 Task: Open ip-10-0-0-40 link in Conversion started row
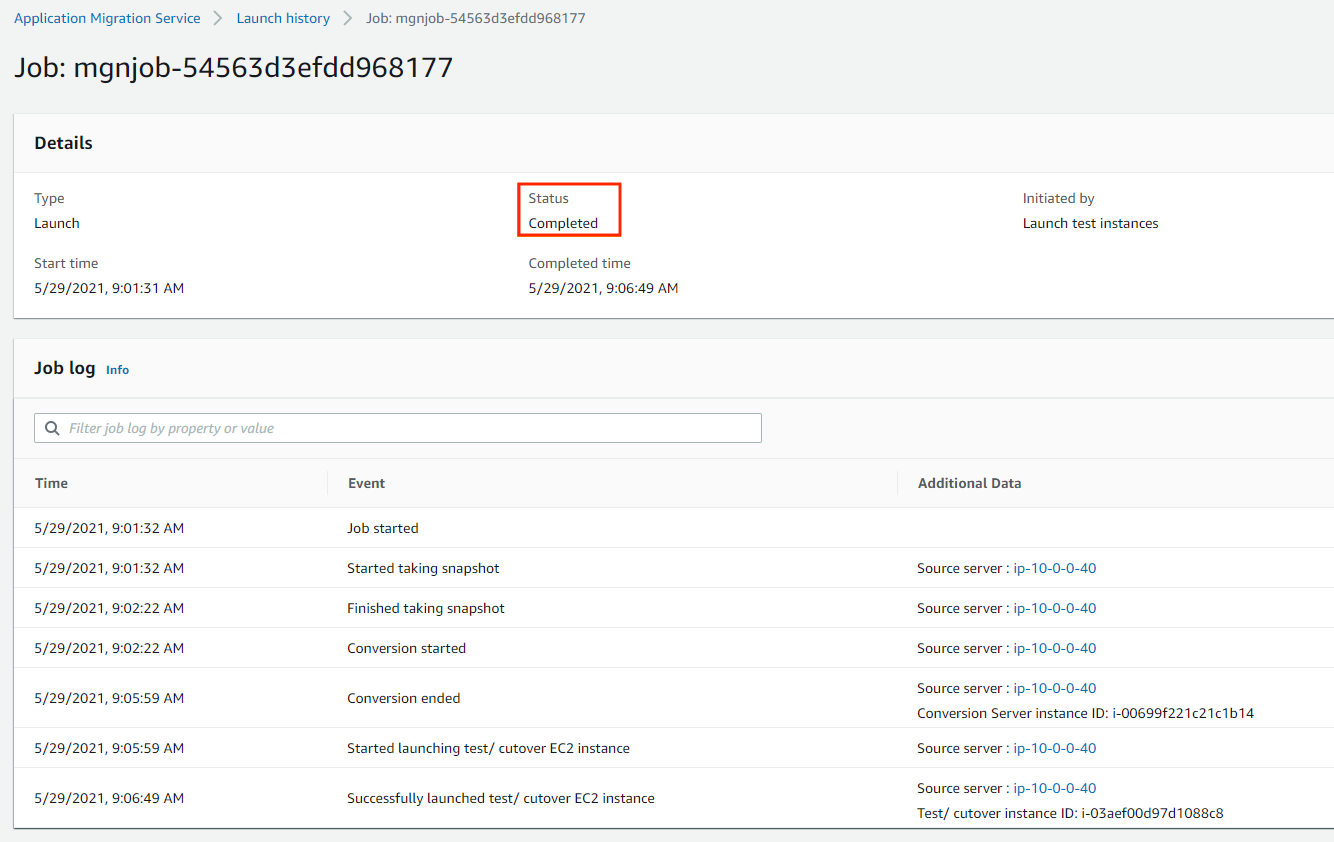[1055, 648]
